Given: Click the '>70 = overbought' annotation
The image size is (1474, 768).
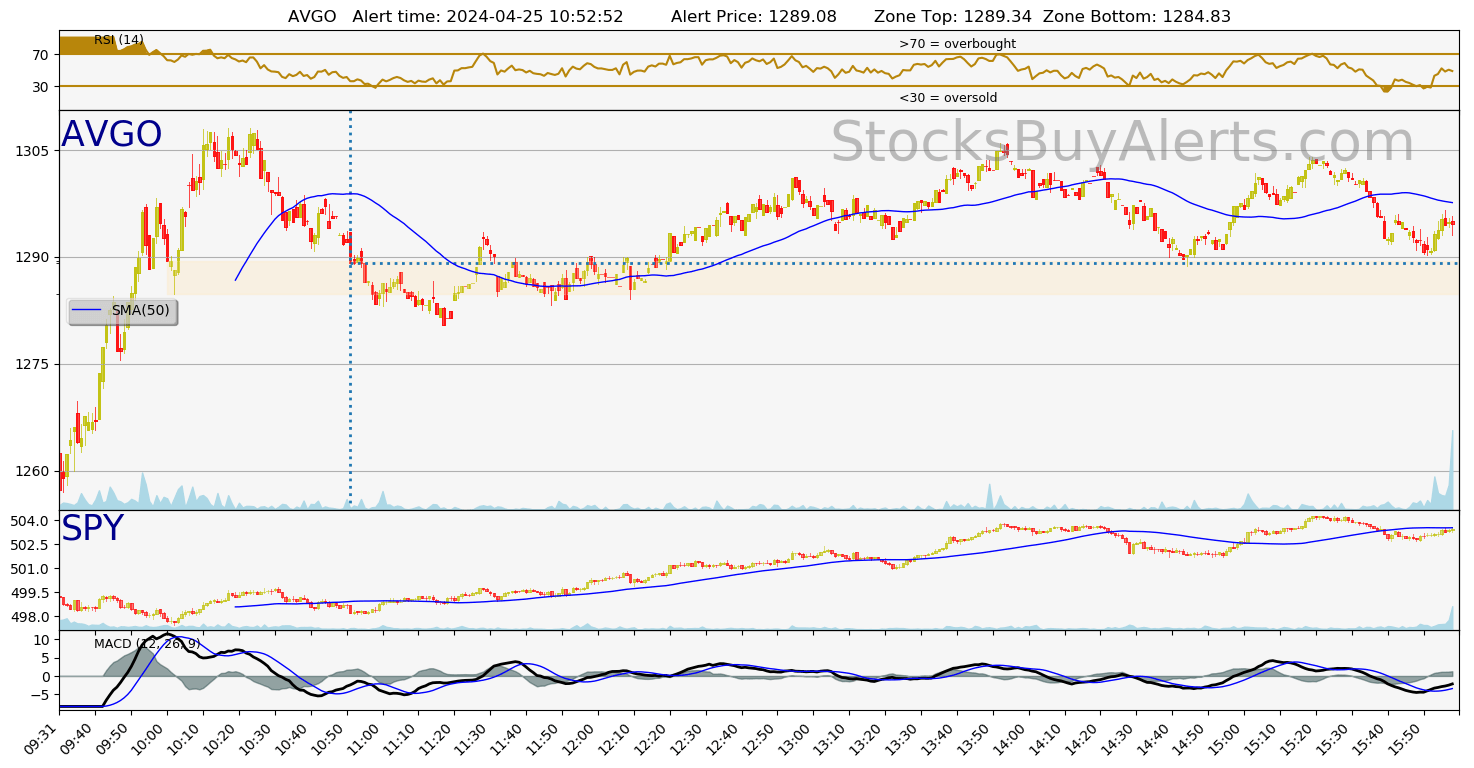Looking at the screenshot, I should coord(957,44).
